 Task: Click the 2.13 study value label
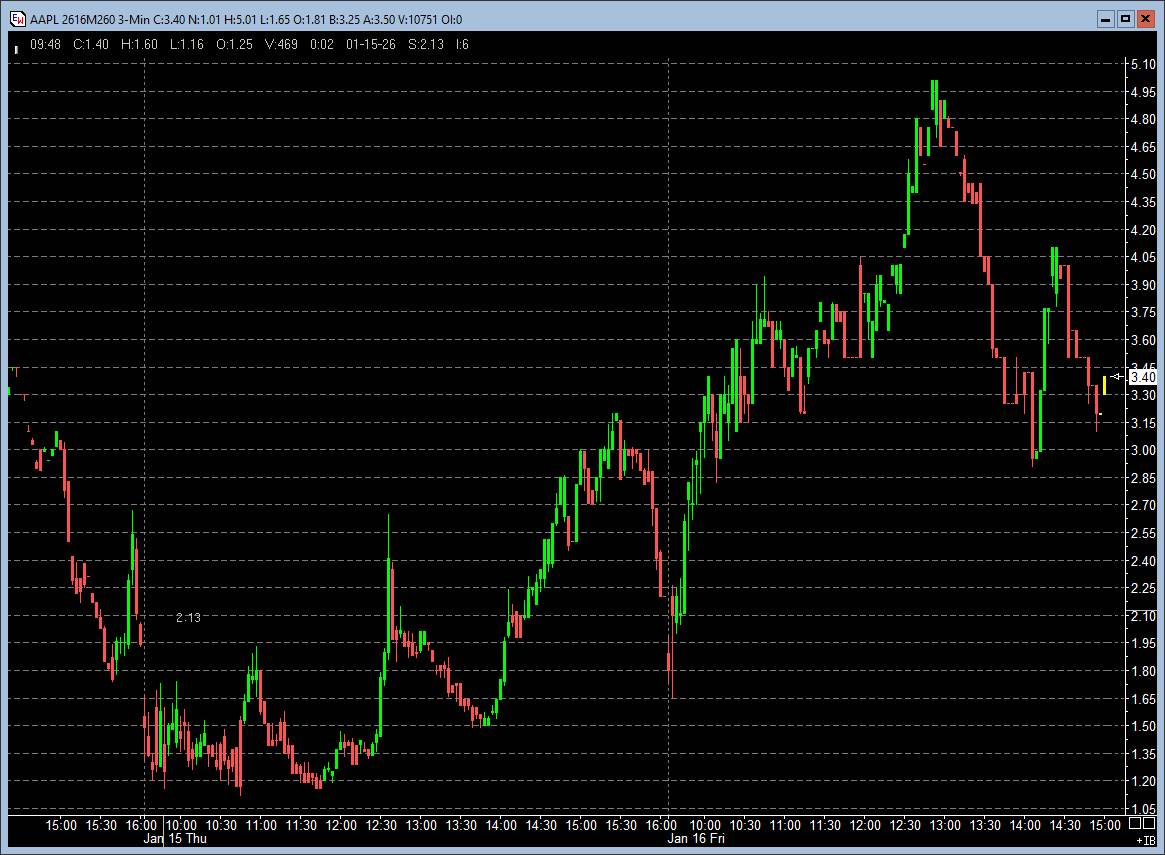[188, 618]
